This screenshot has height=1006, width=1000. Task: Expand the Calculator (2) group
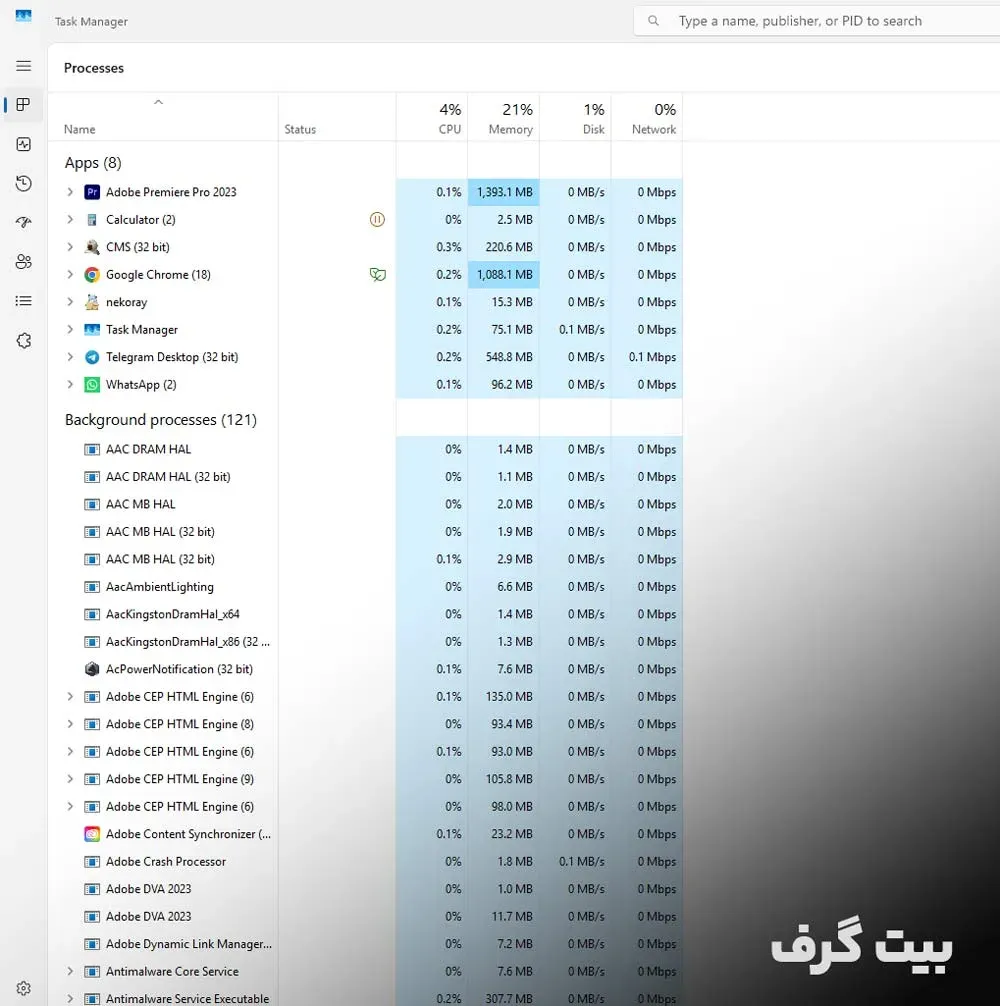70,219
